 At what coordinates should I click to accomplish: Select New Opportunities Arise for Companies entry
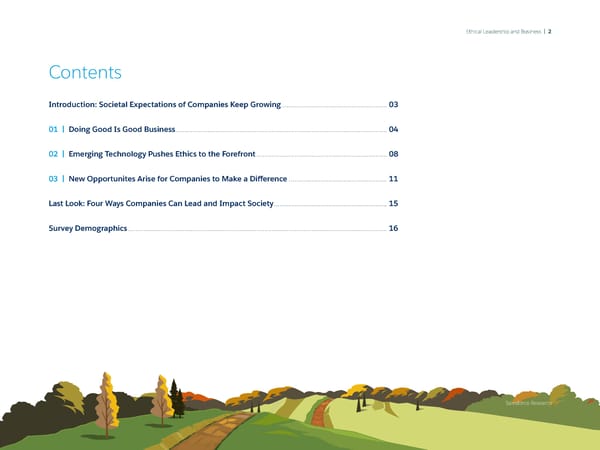coord(178,179)
